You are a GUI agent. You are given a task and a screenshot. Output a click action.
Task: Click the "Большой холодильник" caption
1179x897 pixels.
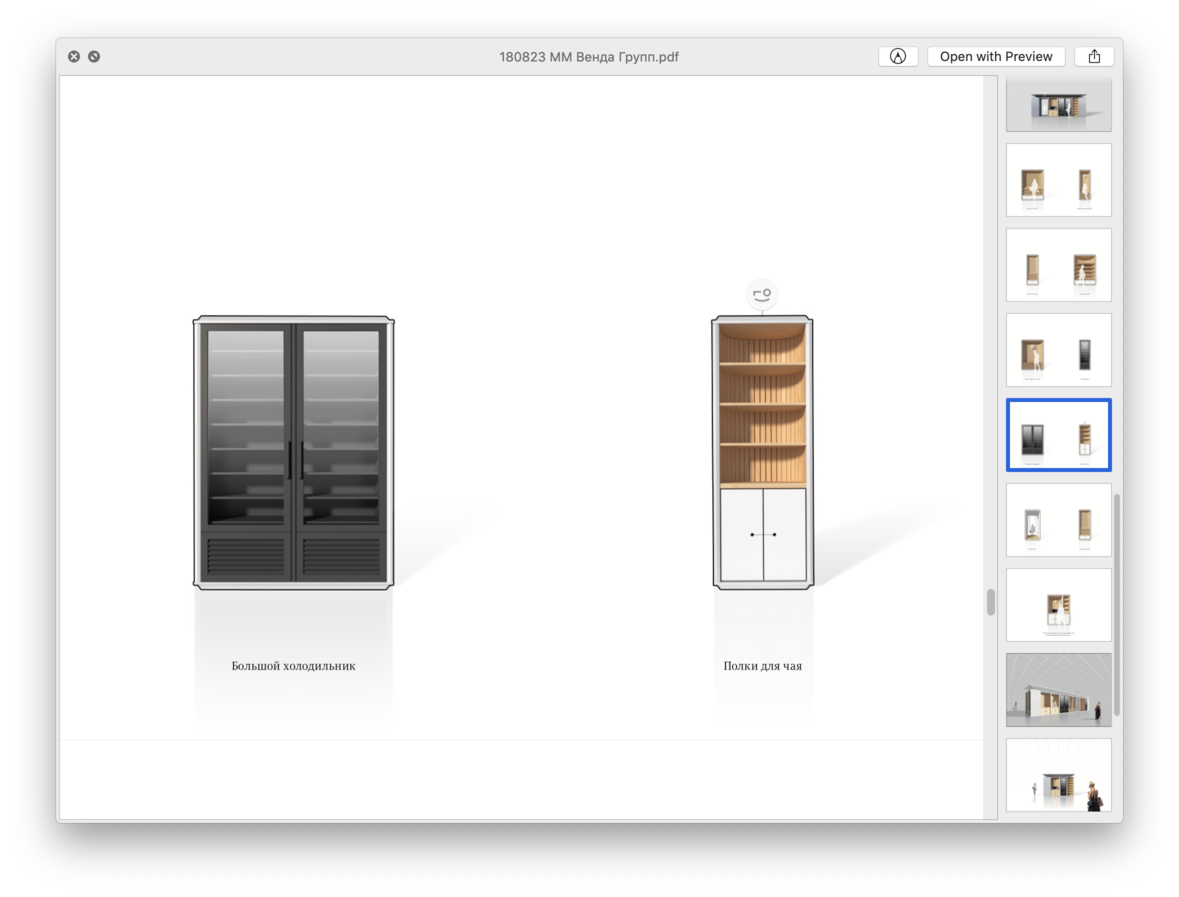pos(293,666)
